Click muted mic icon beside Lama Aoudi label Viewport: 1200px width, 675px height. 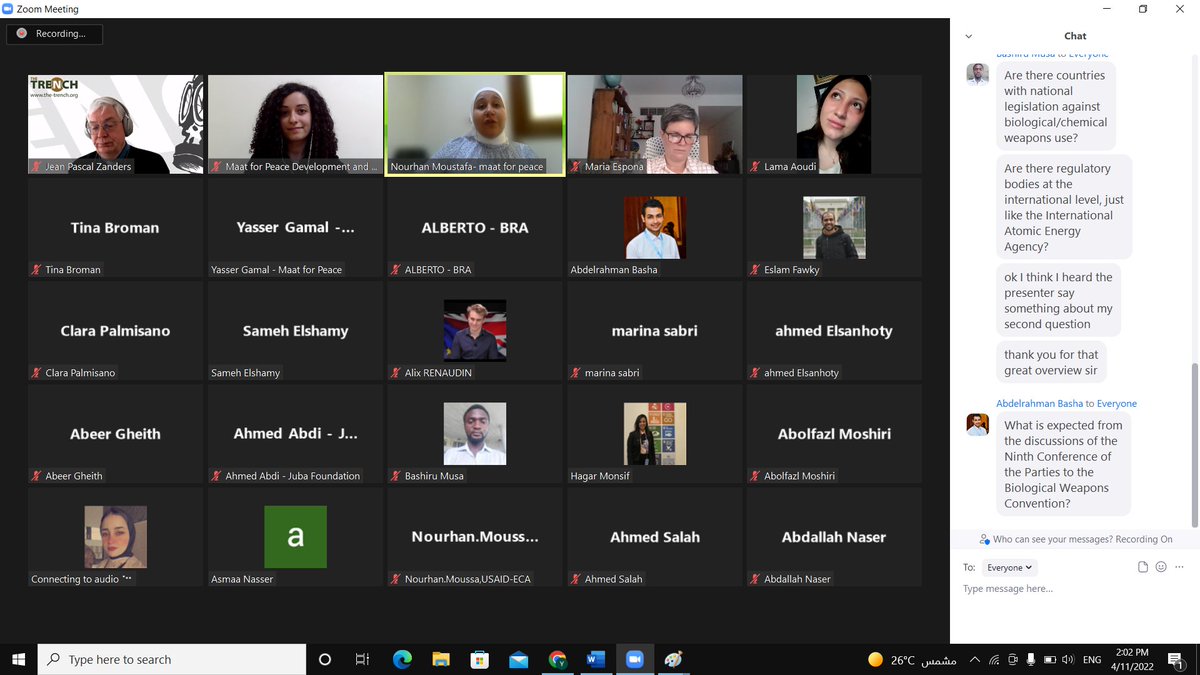click(x=756, y=167)
